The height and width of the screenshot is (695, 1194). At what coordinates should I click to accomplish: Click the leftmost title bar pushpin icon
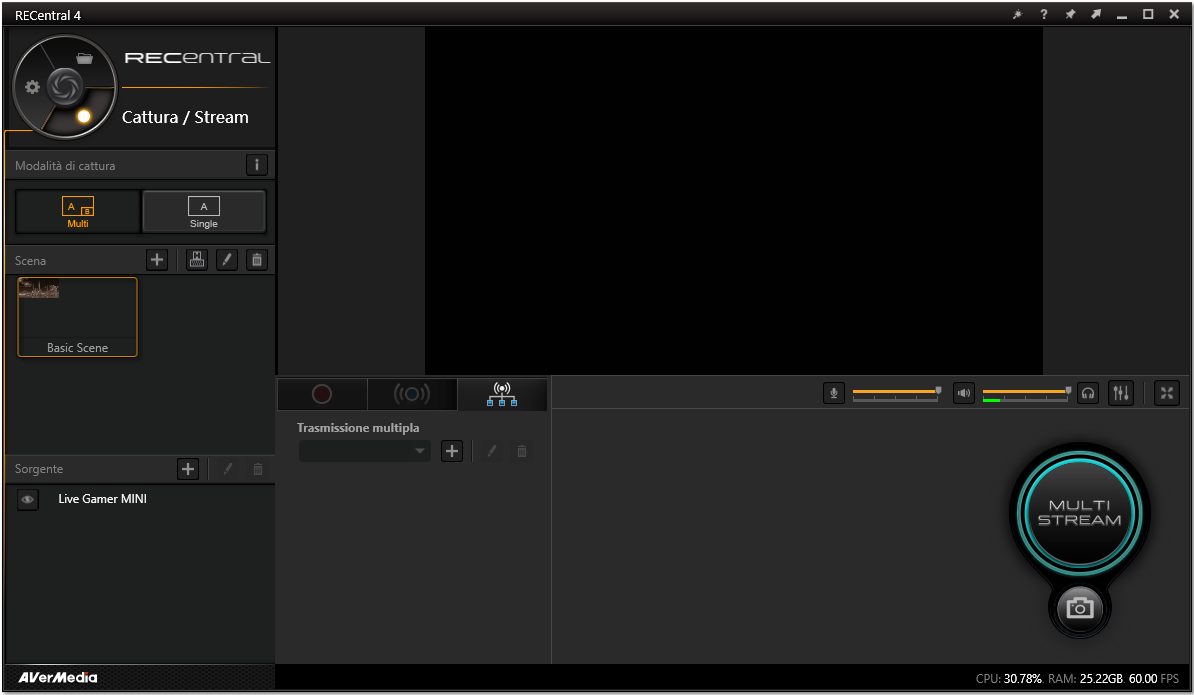tap(1017, 14)
